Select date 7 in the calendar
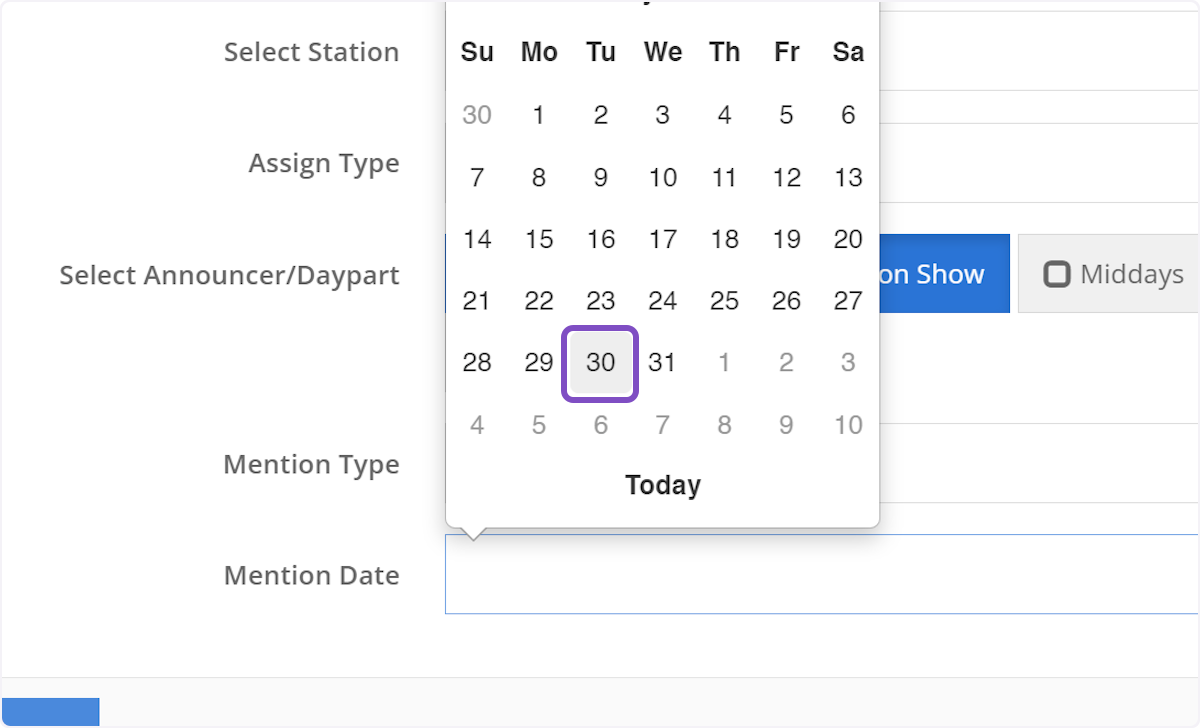Screen dimensions: 1200x728 (x=477, y=177)
